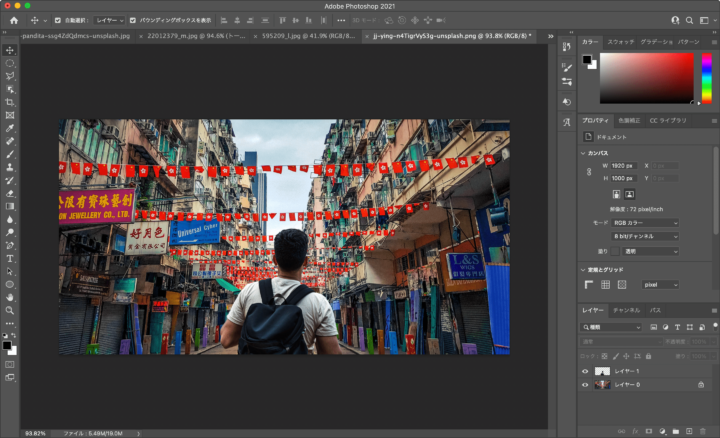Screen dimensions: 720x438
Task: Click the canvas width W field
Action: tap(624, 166)
